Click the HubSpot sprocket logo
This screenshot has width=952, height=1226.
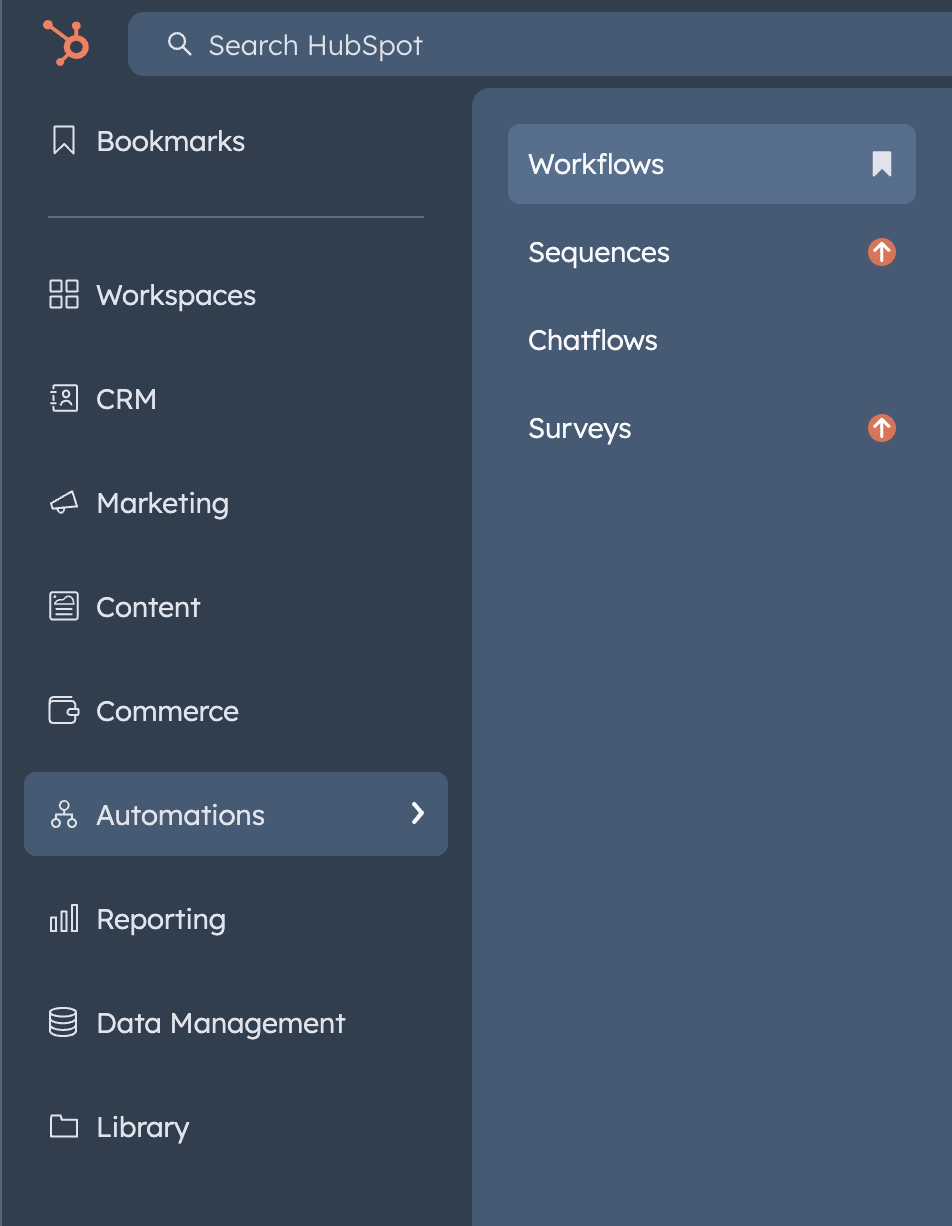(x=66, y=43)
